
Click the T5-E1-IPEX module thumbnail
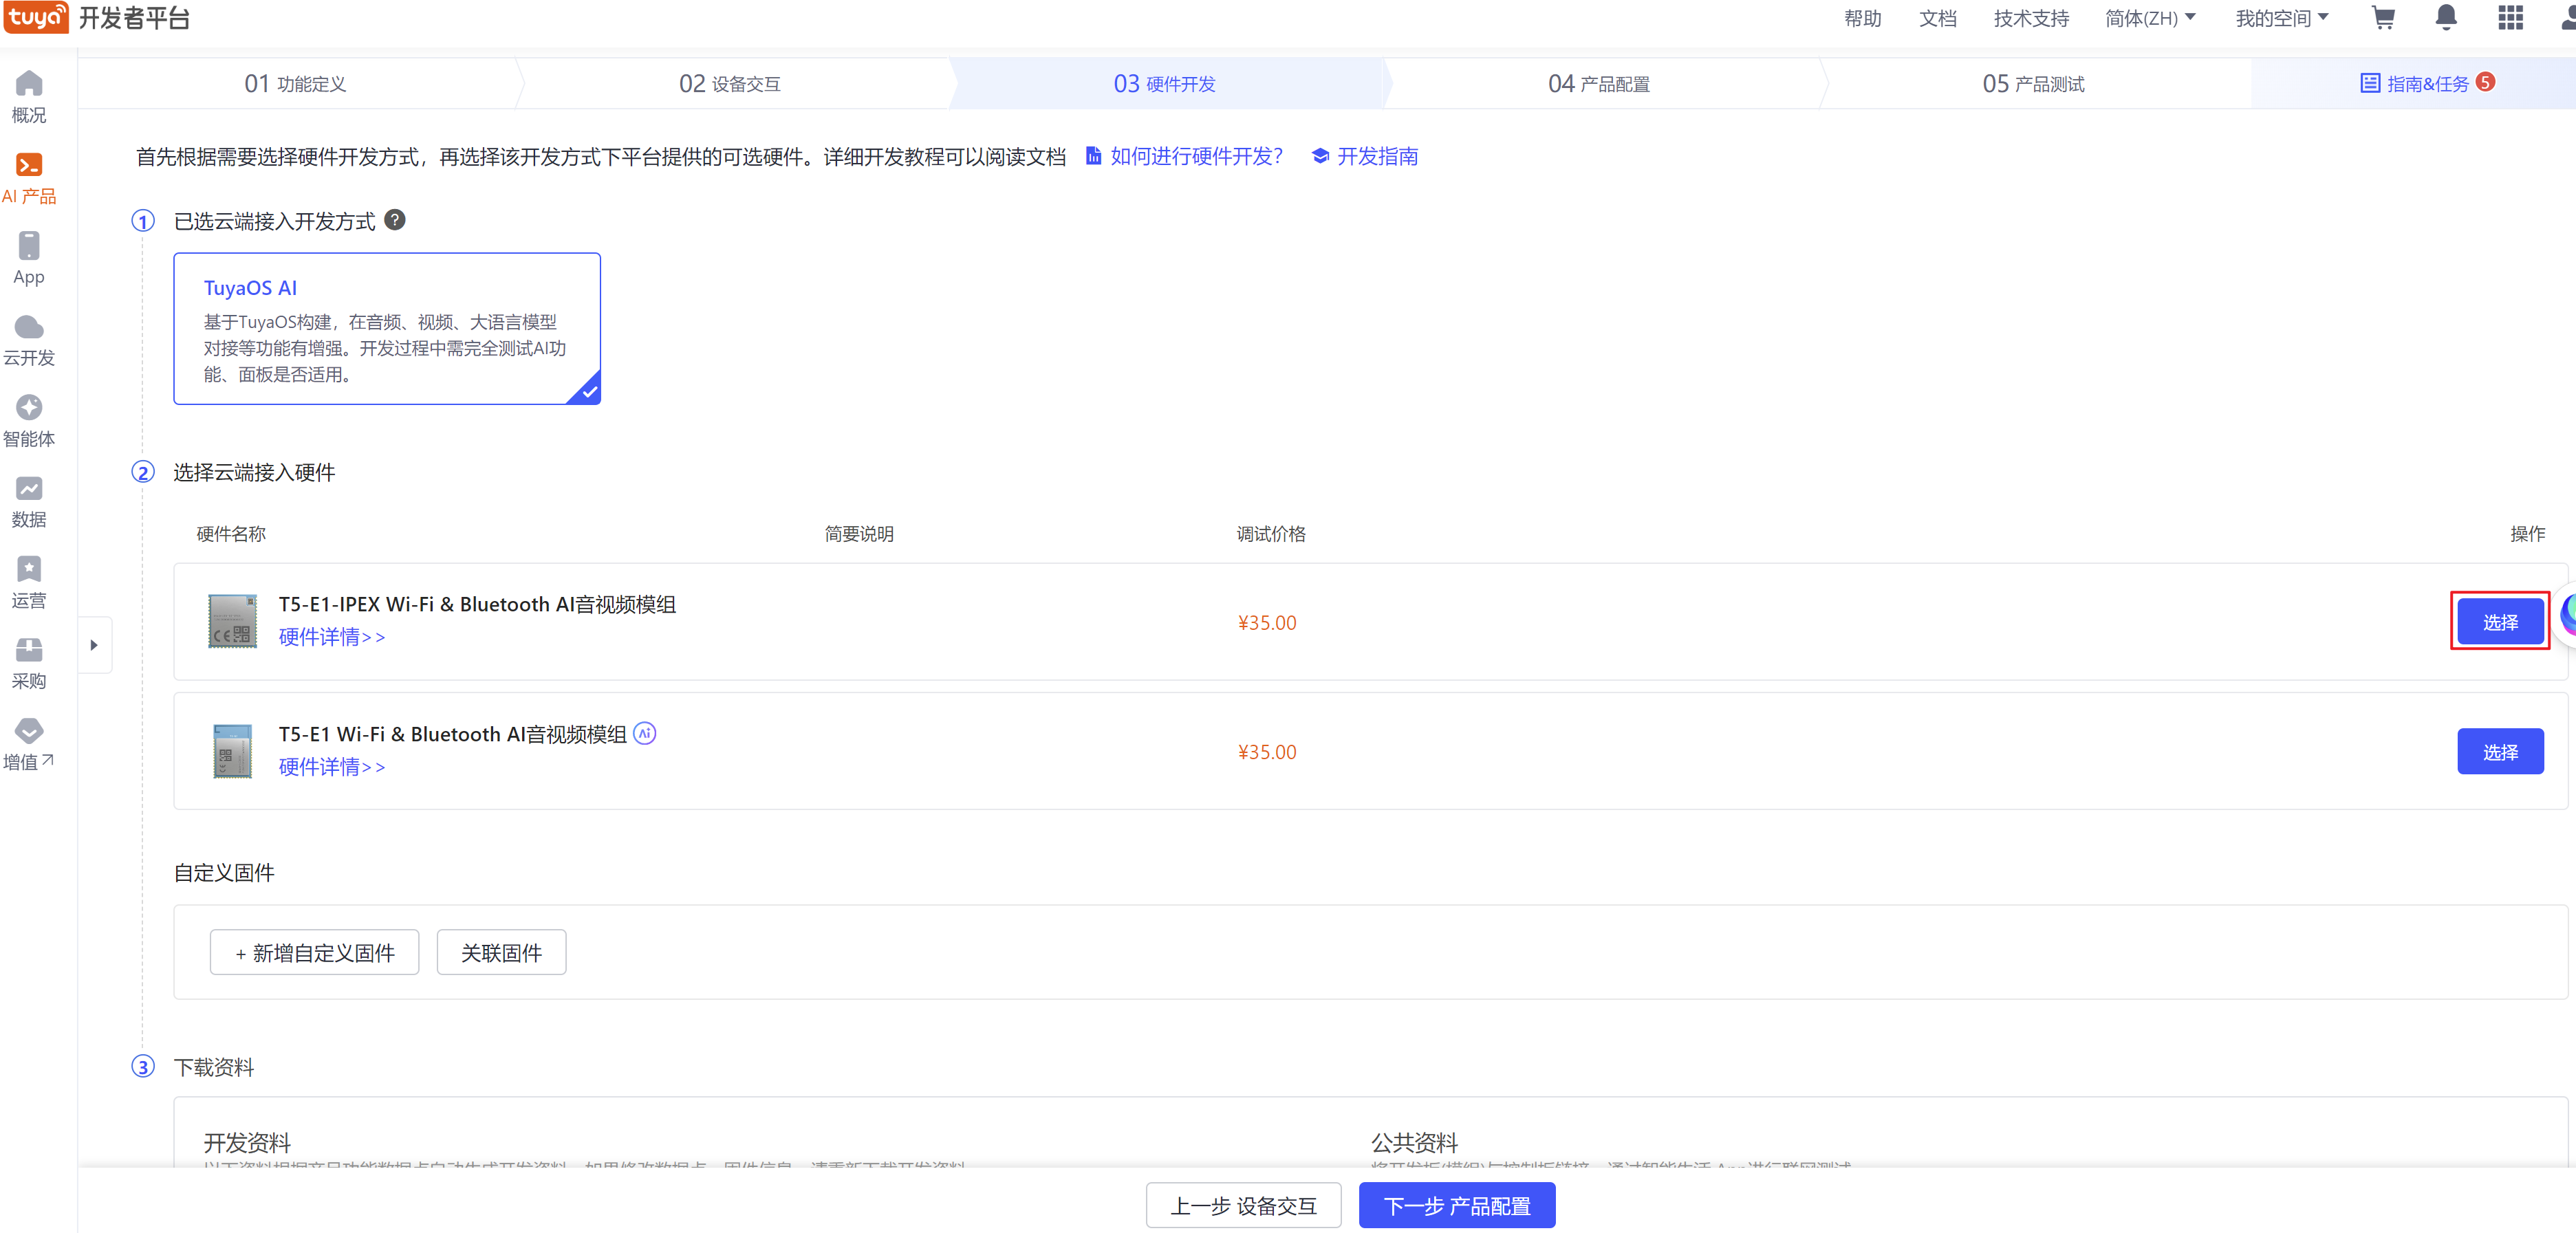232,621
